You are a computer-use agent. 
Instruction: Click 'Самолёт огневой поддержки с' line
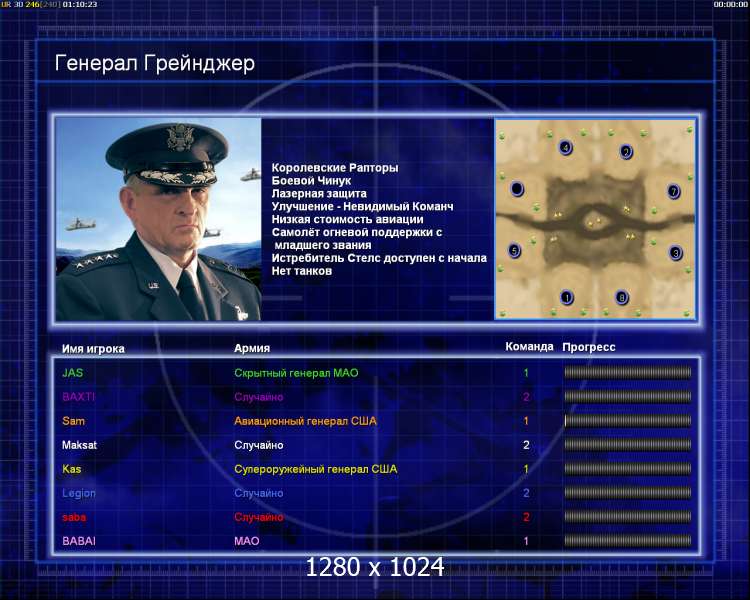(x=357, y=233)
